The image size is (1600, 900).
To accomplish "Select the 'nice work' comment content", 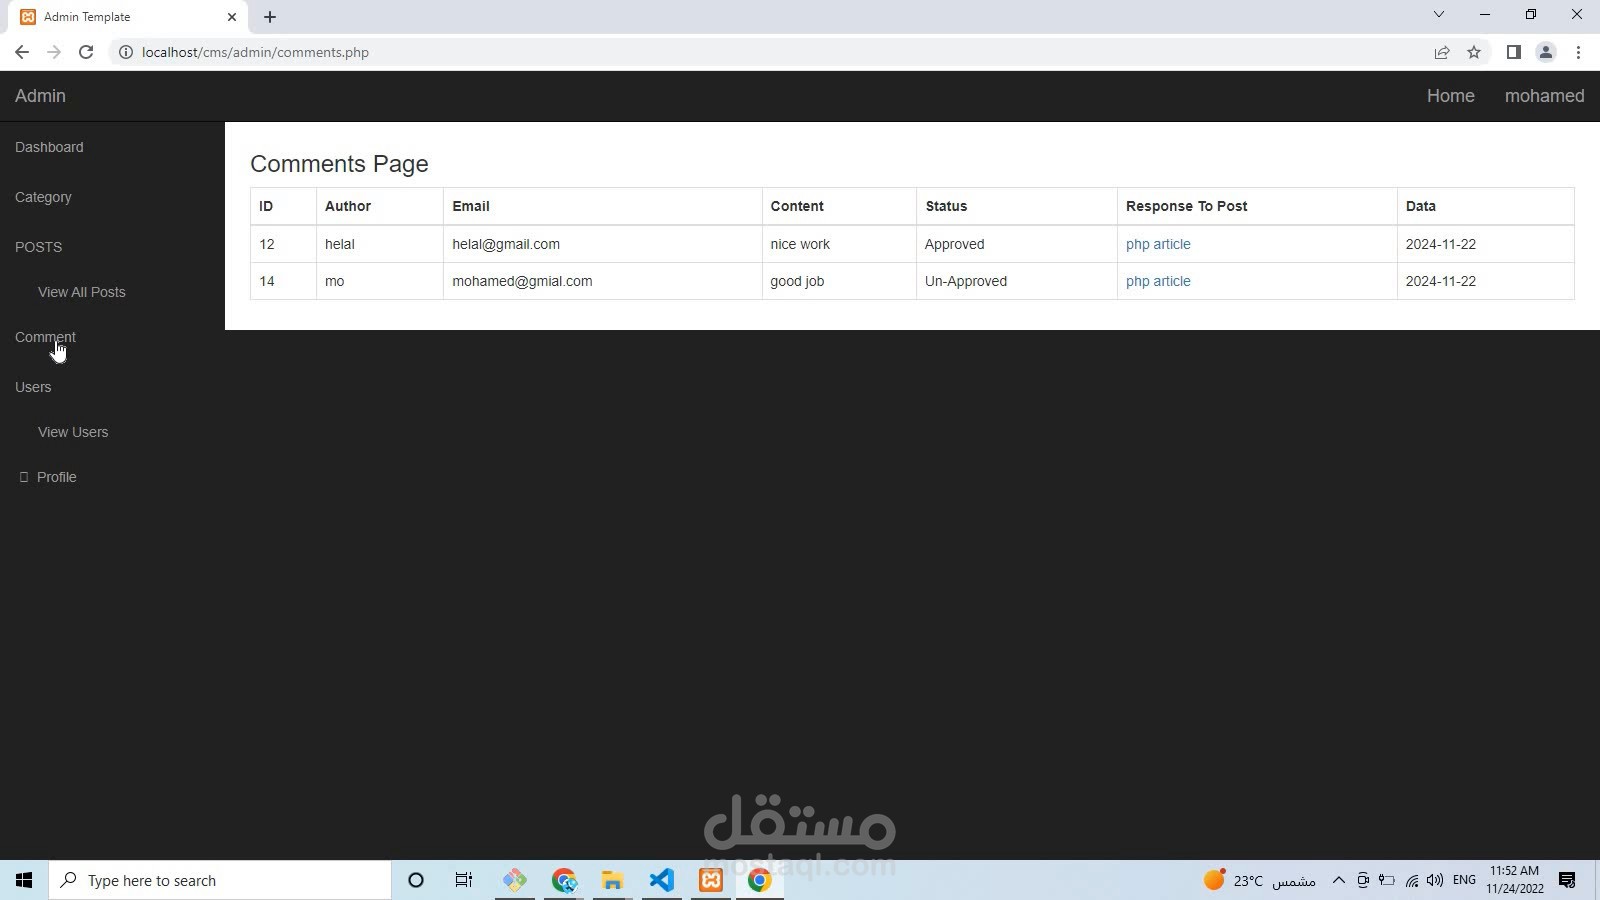I will (800, 244).
